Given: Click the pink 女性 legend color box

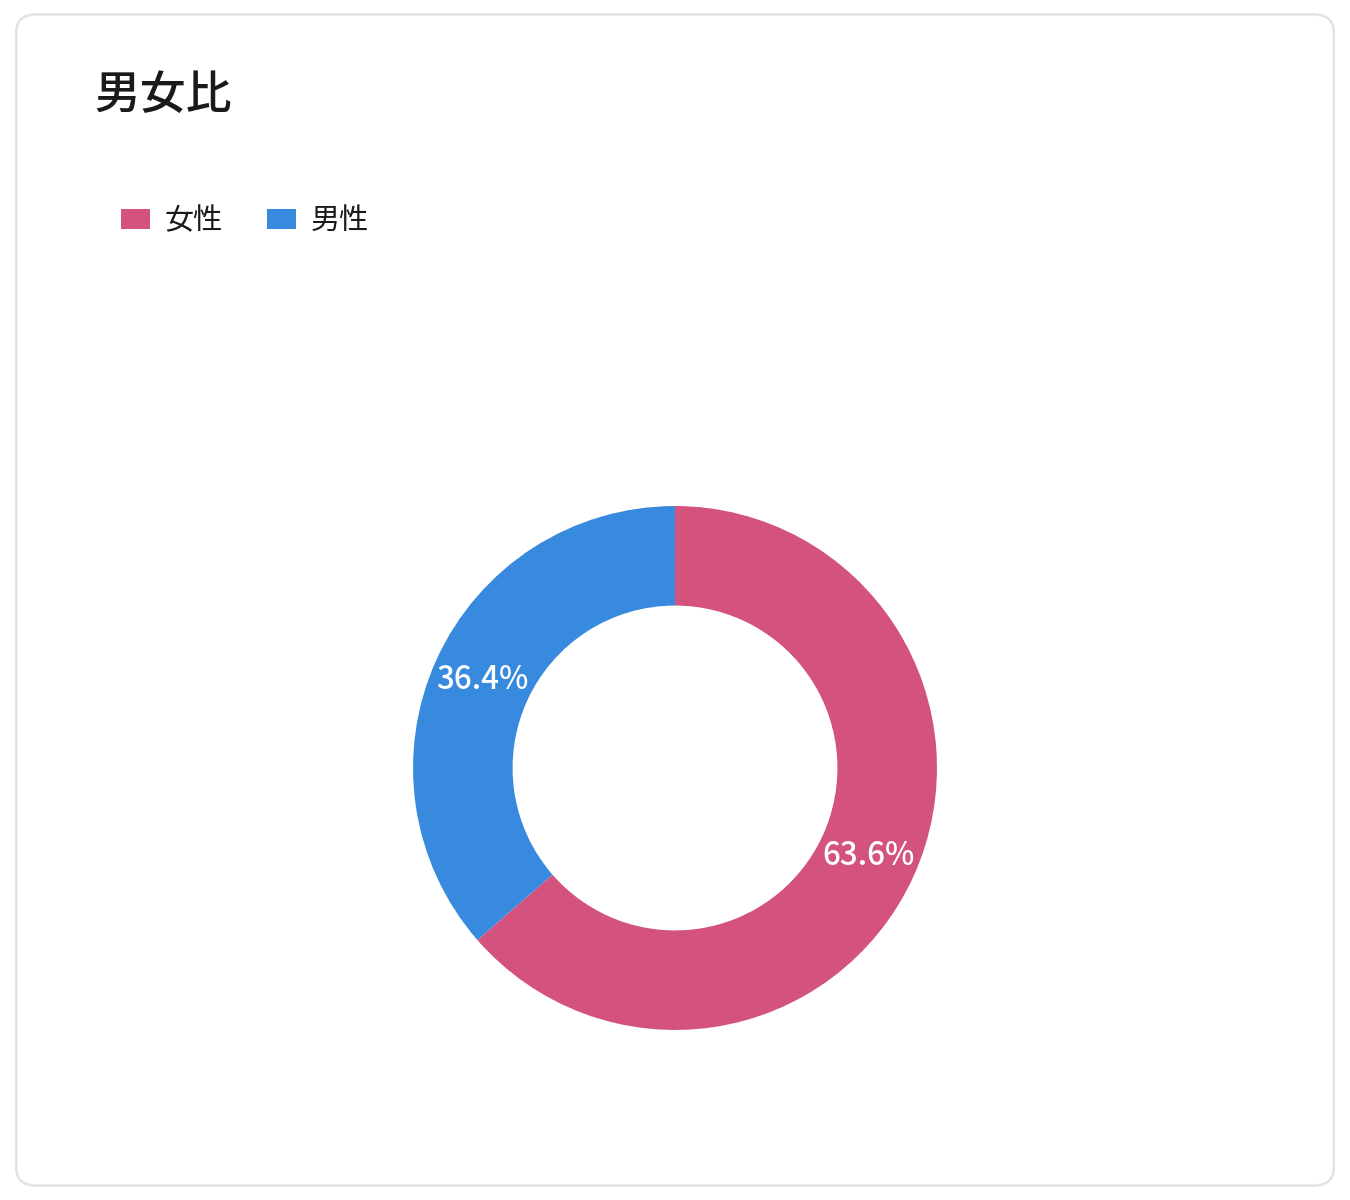Looking at the screenshot, I should tap(135, 219).
